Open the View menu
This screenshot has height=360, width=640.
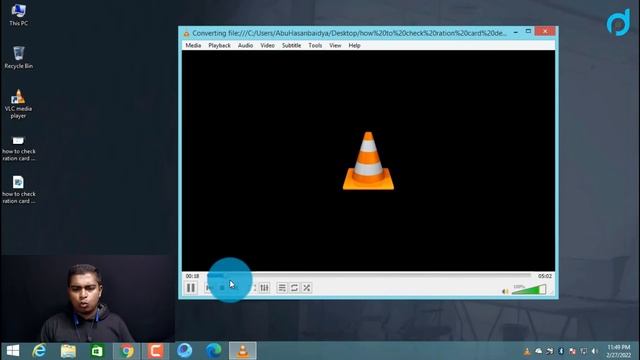point(335,45)
